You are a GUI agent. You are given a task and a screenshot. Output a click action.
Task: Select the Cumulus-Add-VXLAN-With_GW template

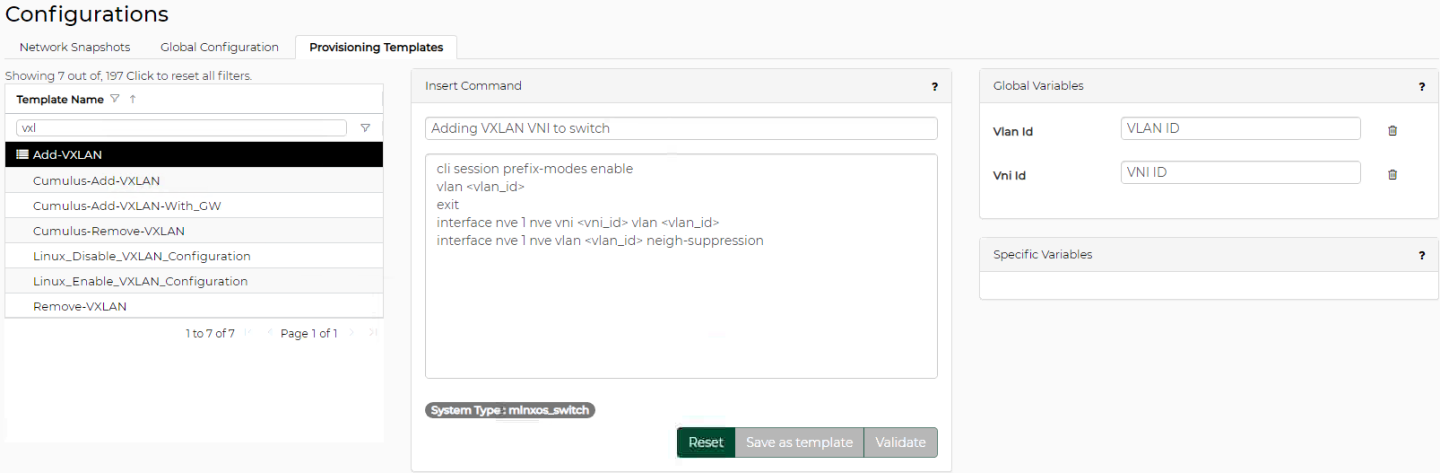(125, 206)
